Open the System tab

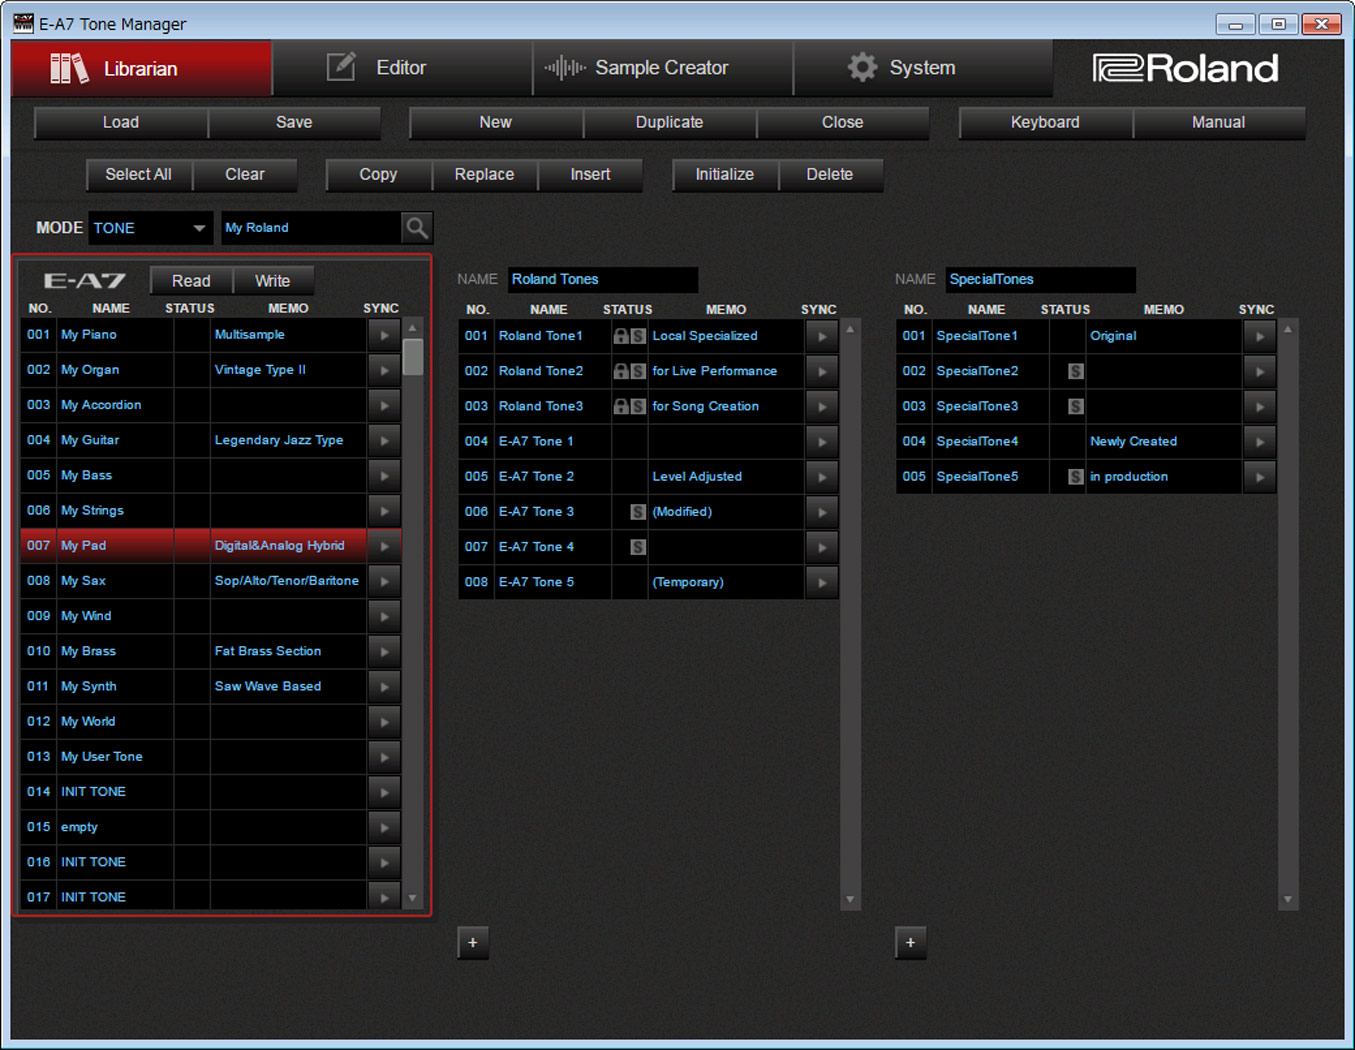923,68
